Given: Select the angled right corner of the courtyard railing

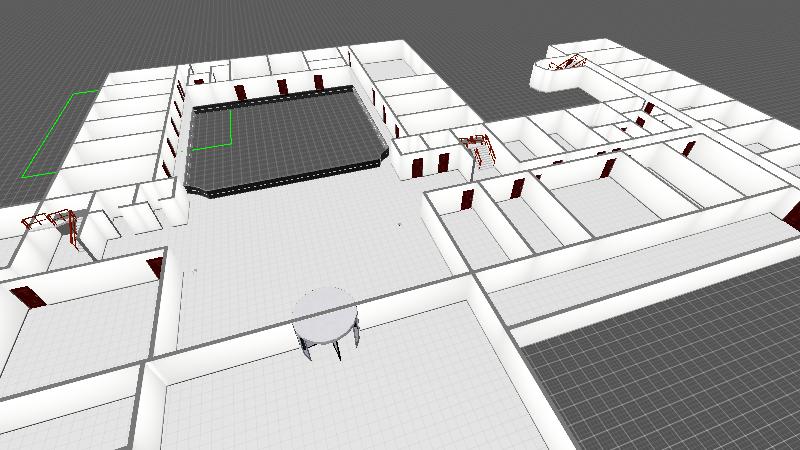Looking at the screenshot, I should coord(383,157).
